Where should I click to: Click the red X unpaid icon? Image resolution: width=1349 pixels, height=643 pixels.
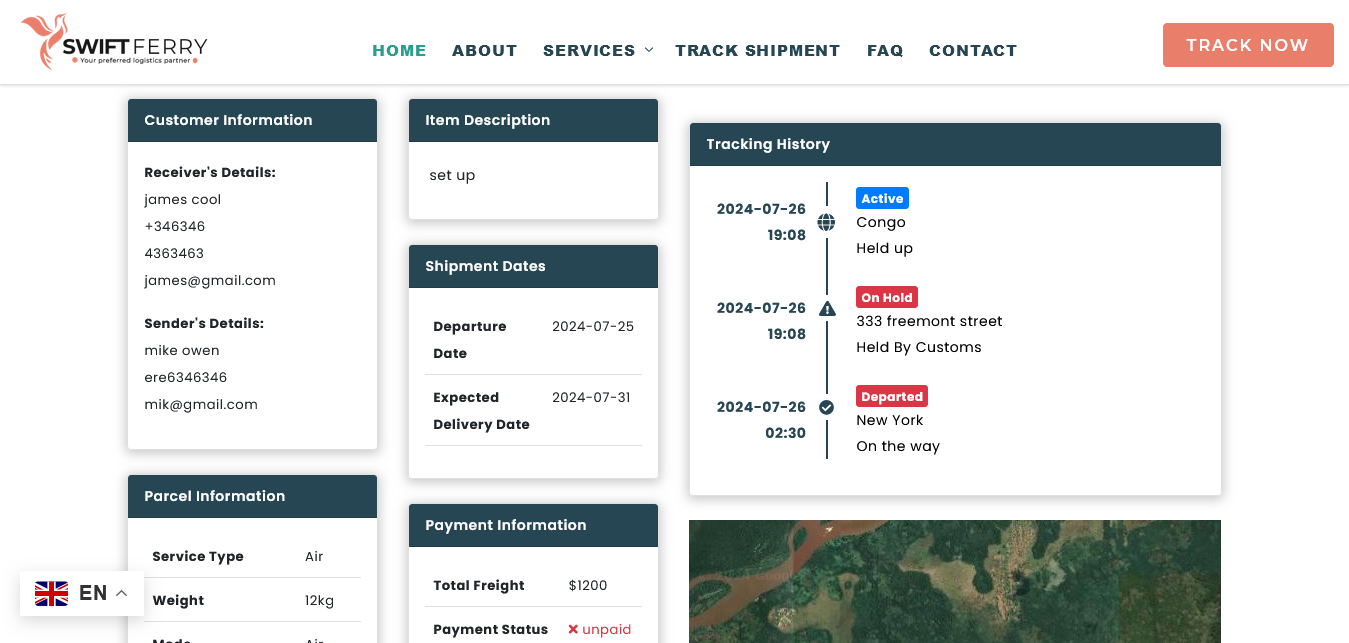pos(573,629)
